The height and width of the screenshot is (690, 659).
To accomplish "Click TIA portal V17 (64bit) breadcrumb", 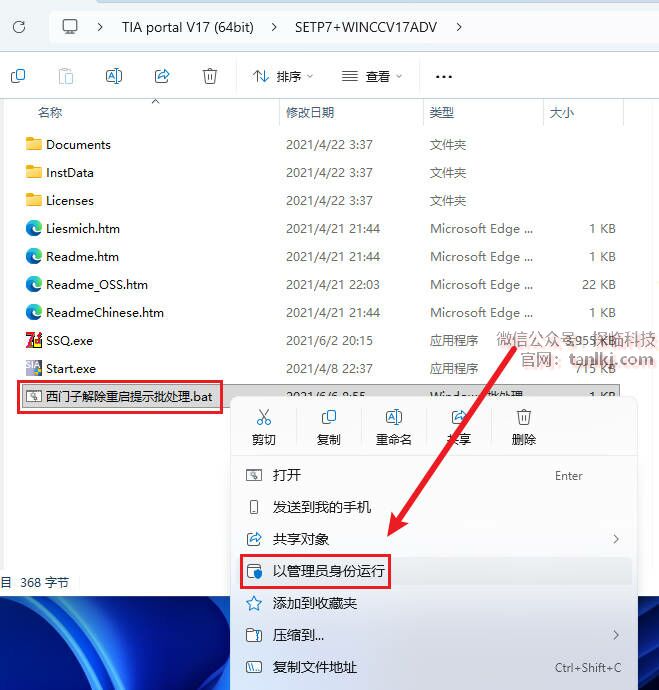I will tap(188, 27).
